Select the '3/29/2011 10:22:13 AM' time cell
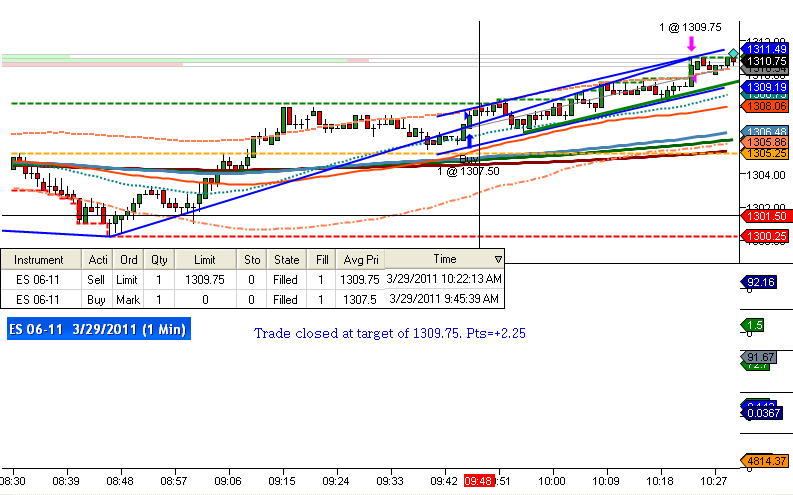The width and height of the screenshot is (793, 495). pos(444,279)
